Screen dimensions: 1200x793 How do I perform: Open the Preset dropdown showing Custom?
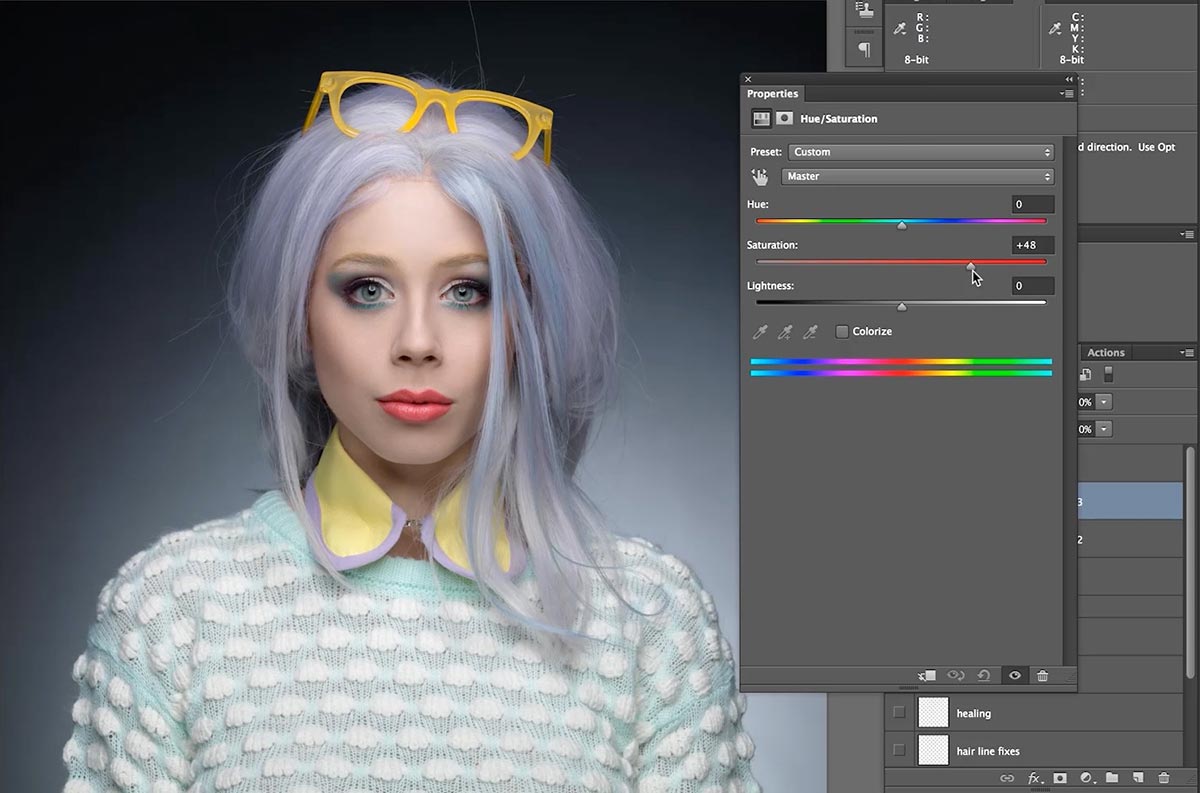[x=919, y=152]
